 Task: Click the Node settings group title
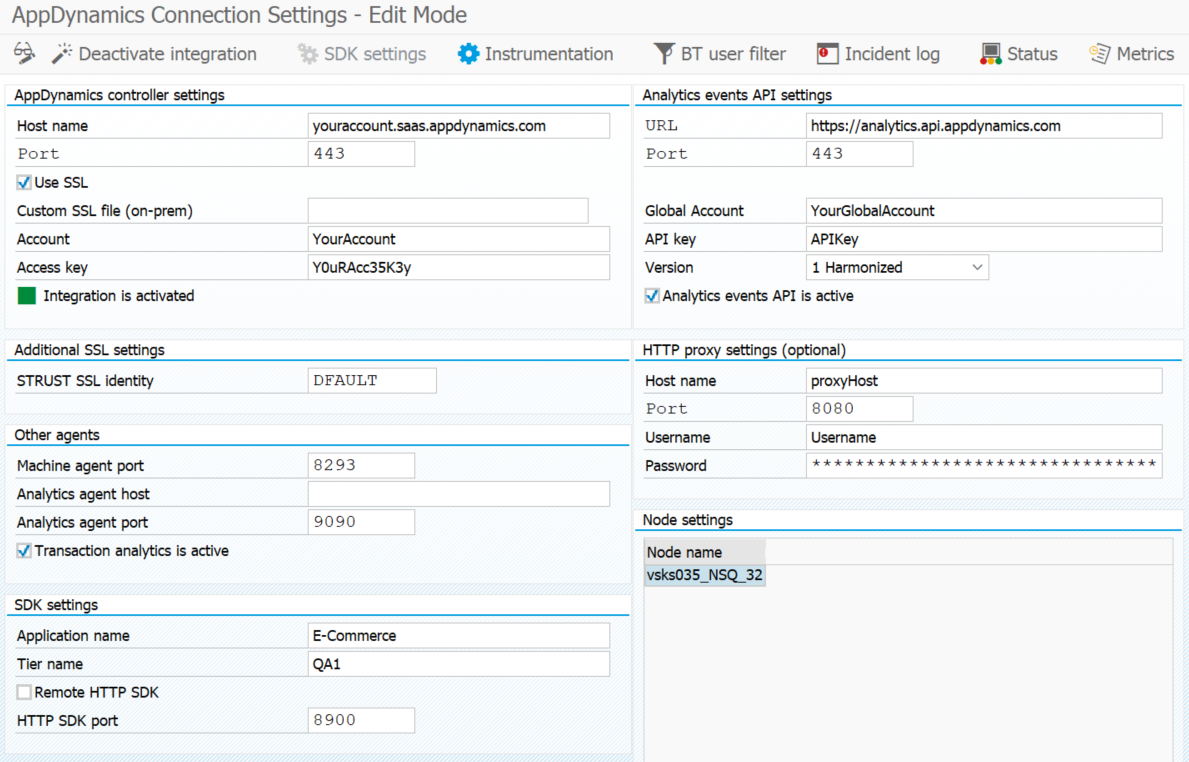688,519
